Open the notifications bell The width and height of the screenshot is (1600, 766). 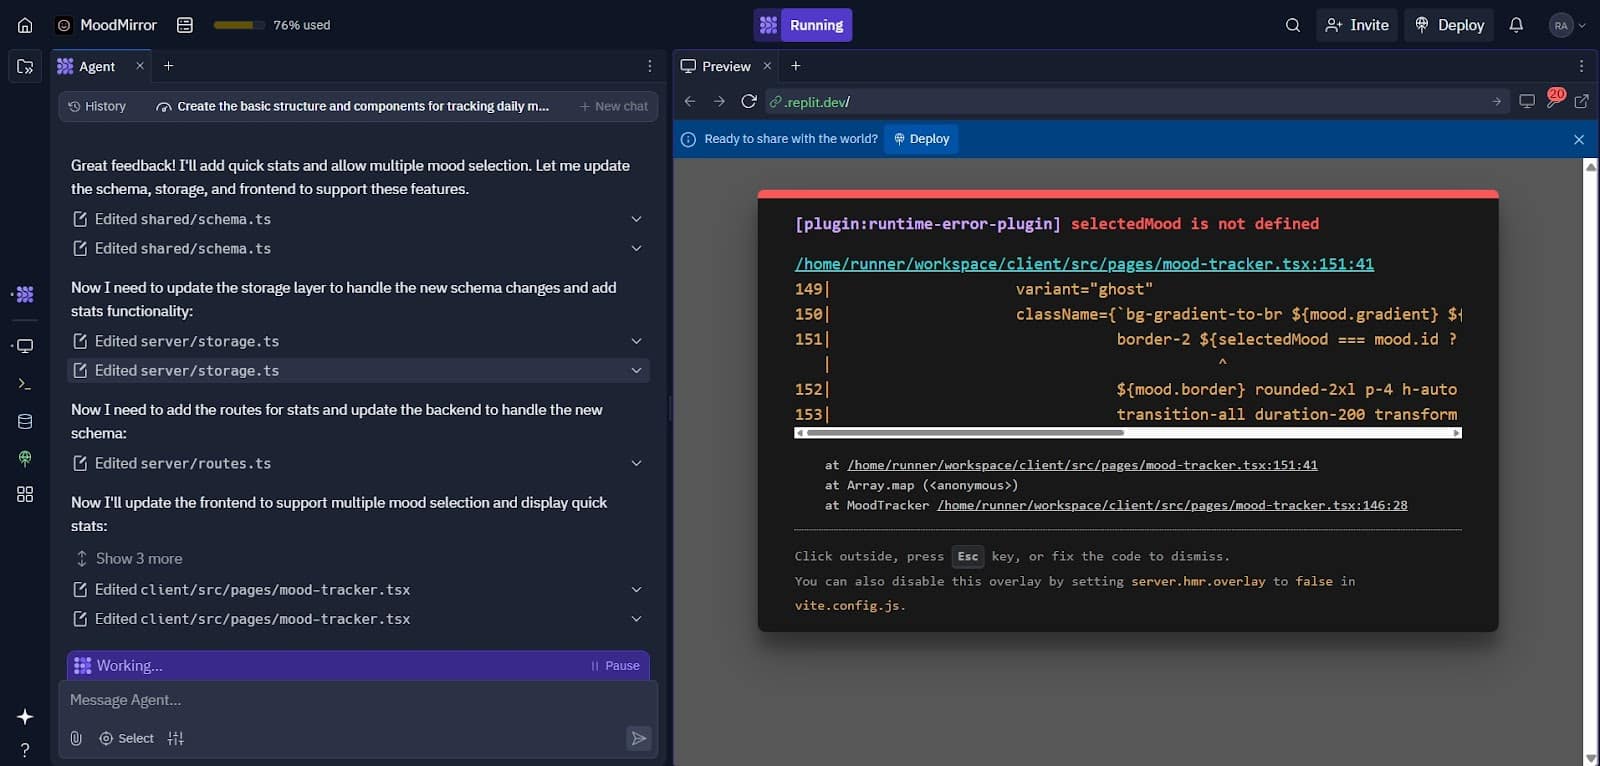pyautogui.click(x=1516, y=25)
